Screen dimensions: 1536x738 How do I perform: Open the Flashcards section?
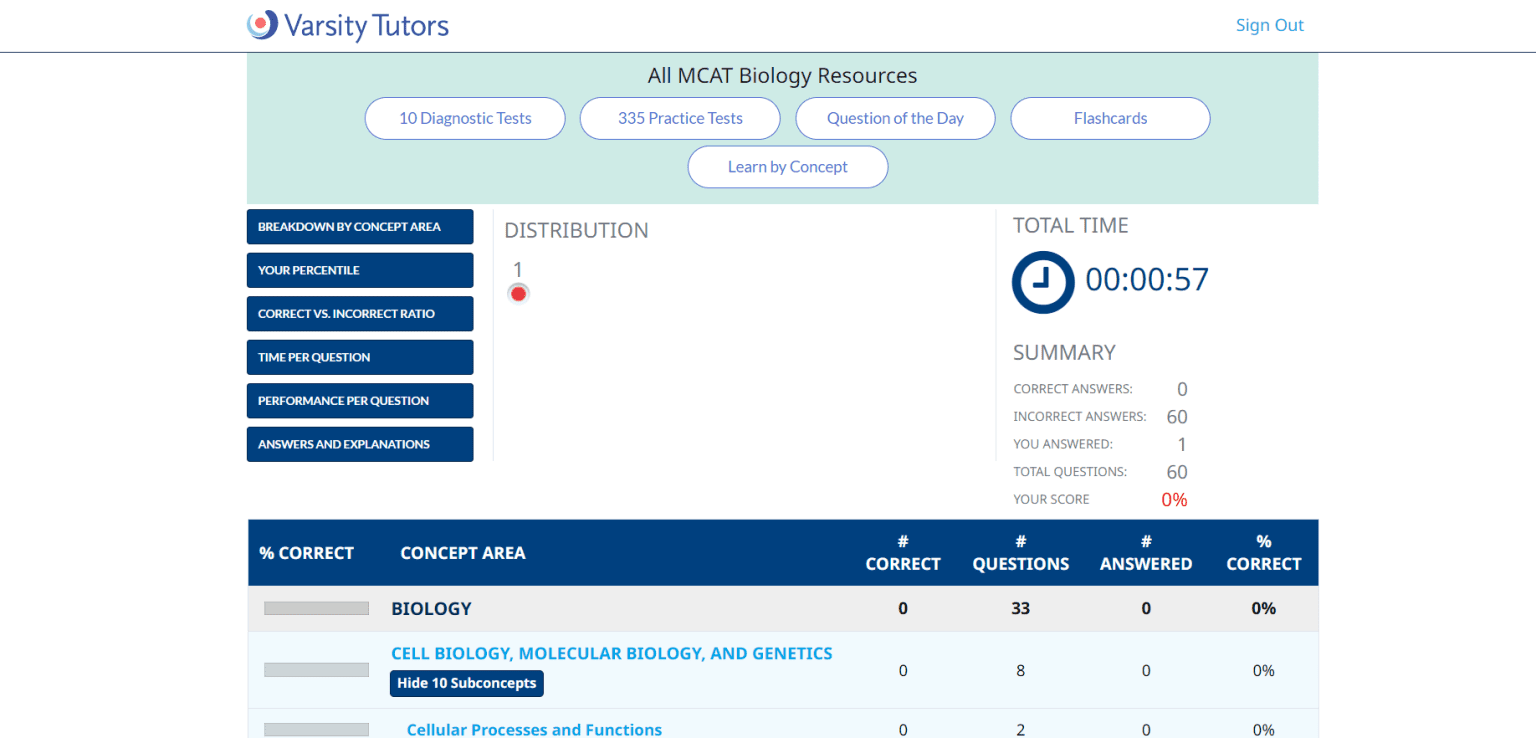click(1110, 118)
